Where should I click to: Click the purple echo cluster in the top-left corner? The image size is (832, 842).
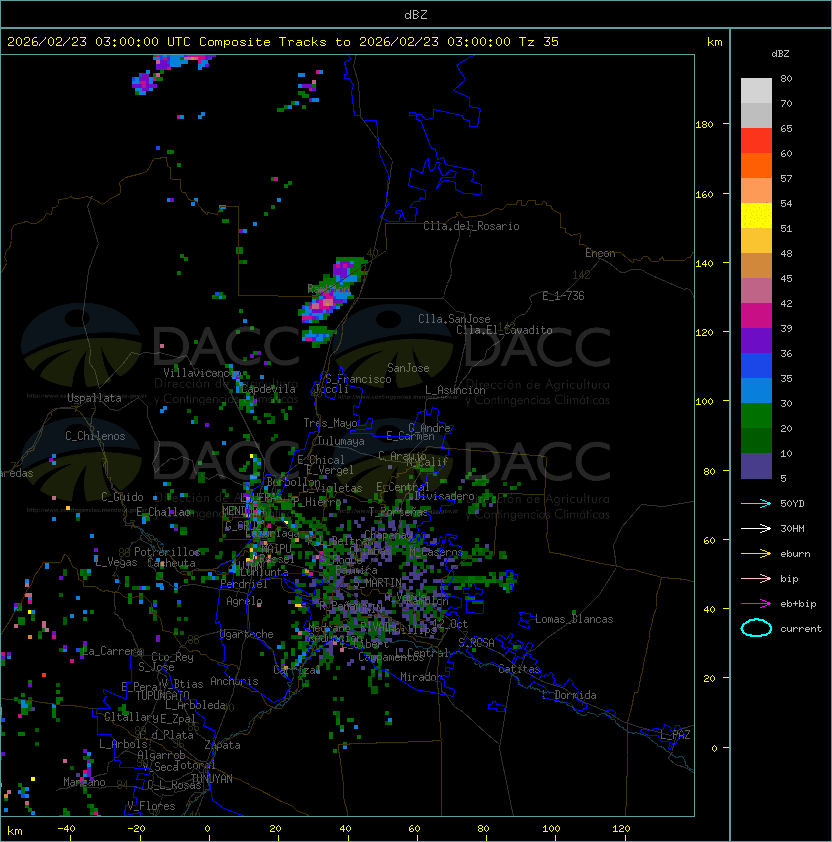(145, 82)
